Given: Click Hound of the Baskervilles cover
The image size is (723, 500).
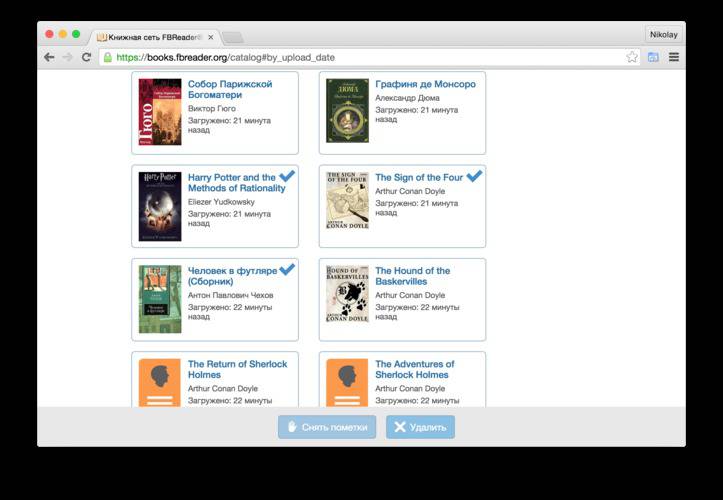Looking at the screenshot, I should [347, 294].
